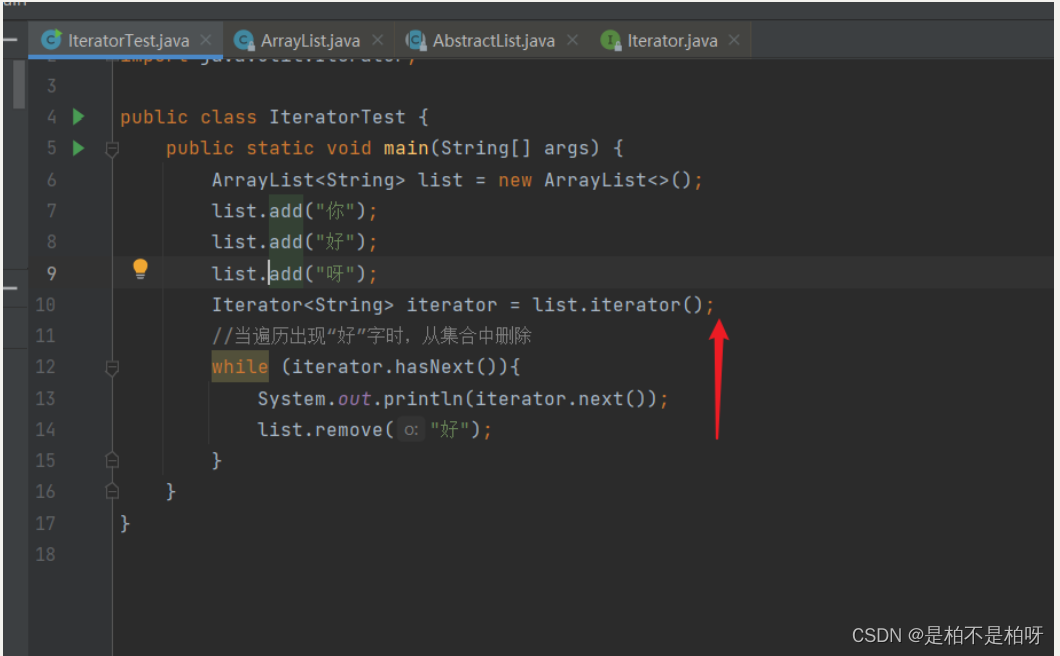The width and height of the screenshot is (1060, 656).
Task: Collapse the main method using its fold arrow
Action: 112,147
